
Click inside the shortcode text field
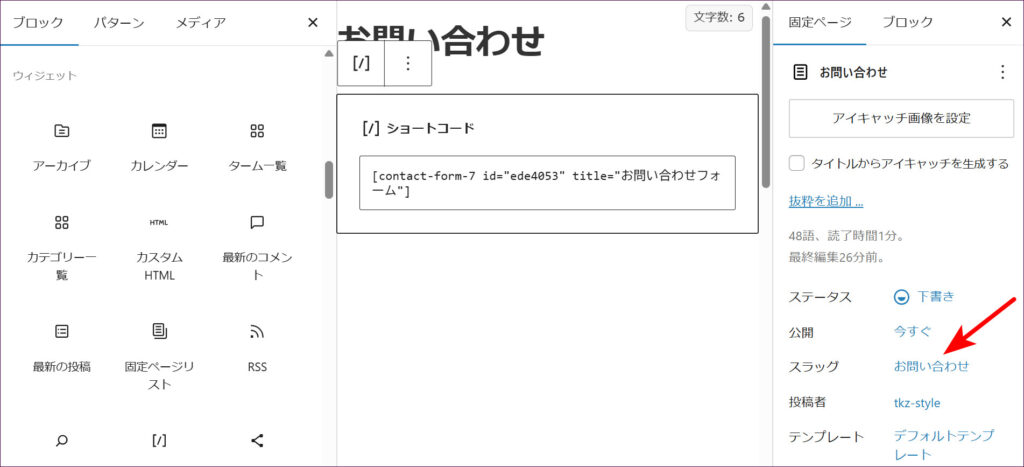(547, 182)
